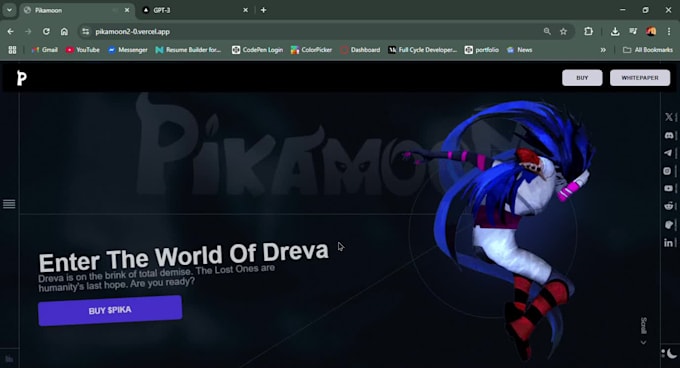Open the YouTube icon in the right sidebar
Screen dimensions: 680x368
[668, 189]
